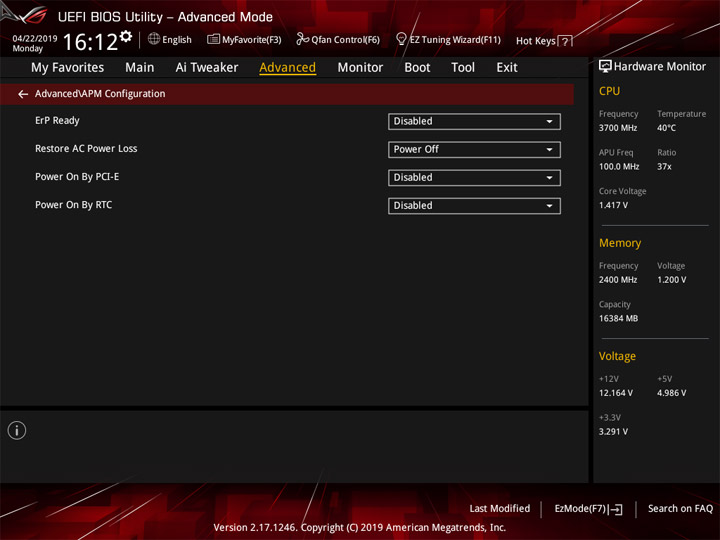Viewport: 720px width, 540px height.
Task: Click the settings gear next to the clock
Action: pos(126,37)
